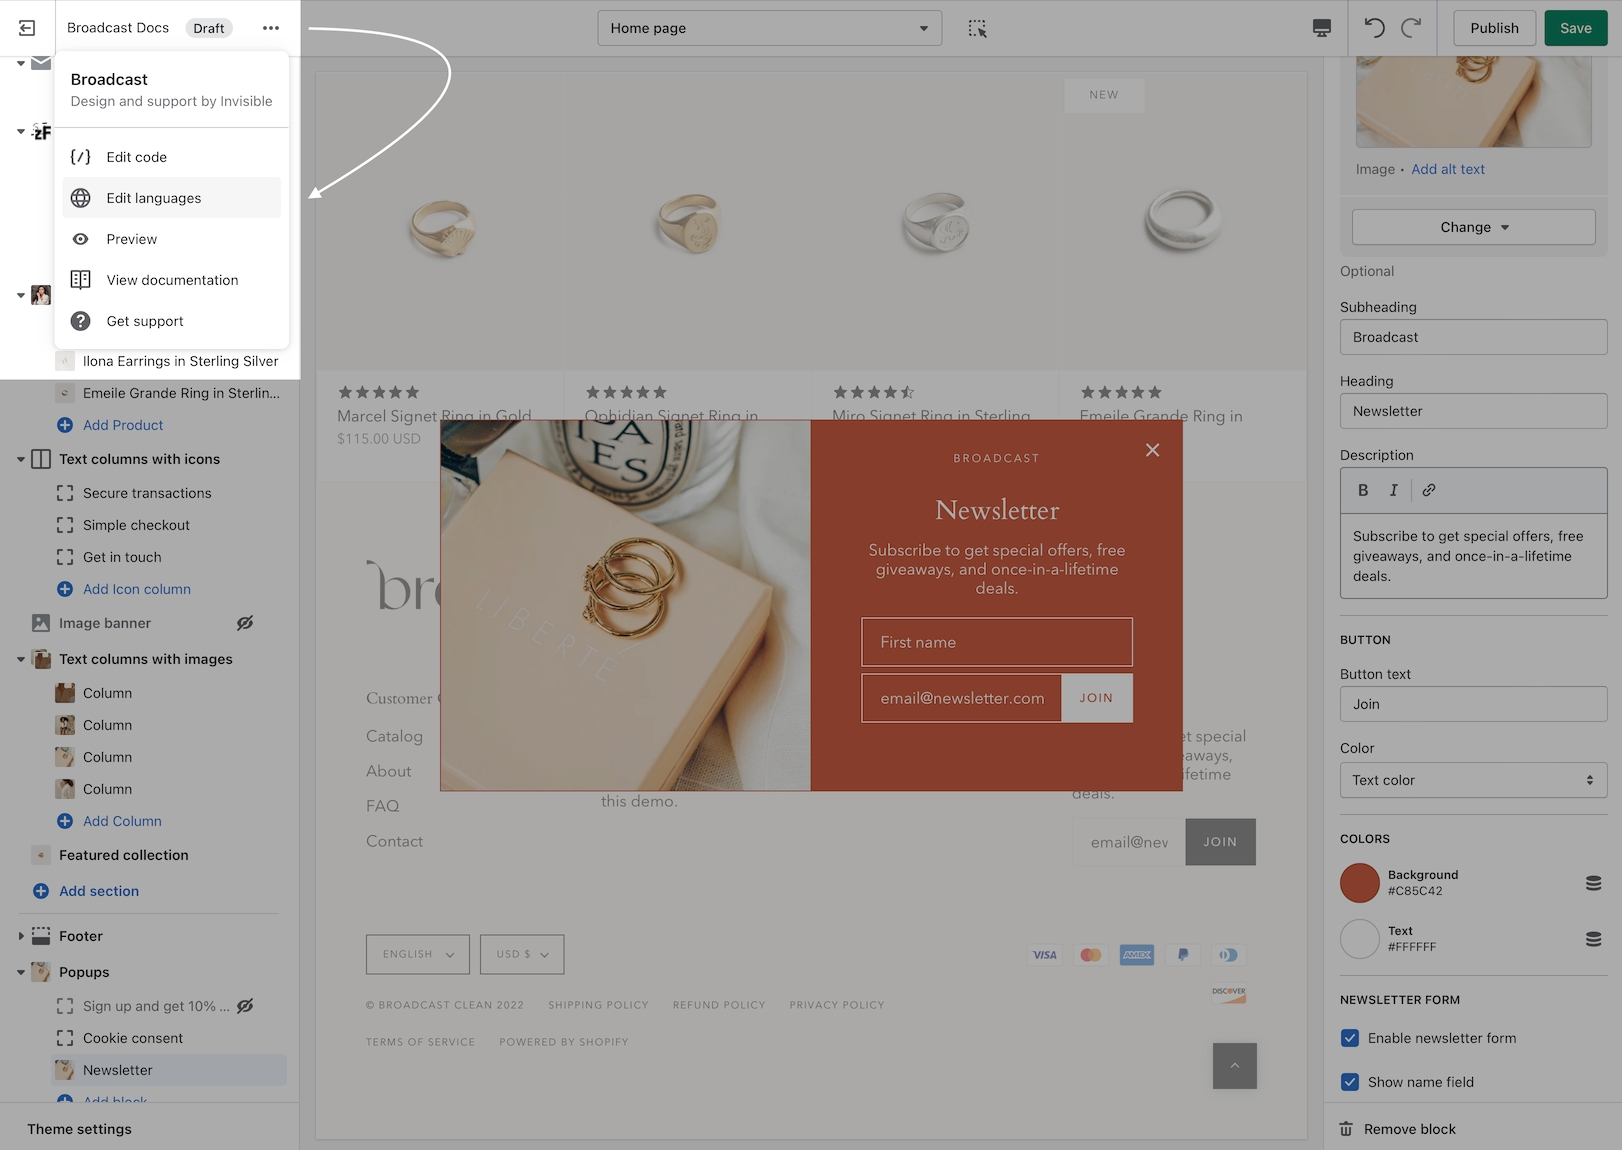Uncheck Show name field checkbox
This screenshot has height=1150, width=1622.
[1350, 1082]
